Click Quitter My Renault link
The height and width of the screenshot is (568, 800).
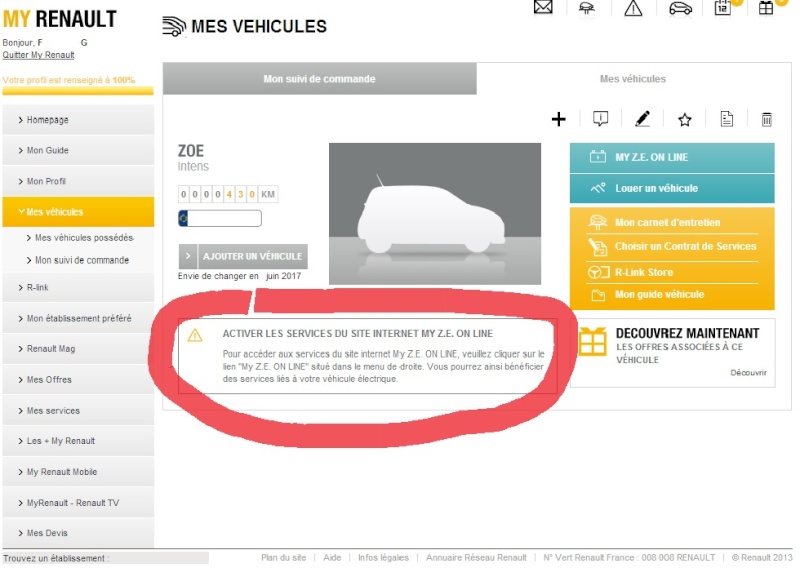(x=38, y=55)
